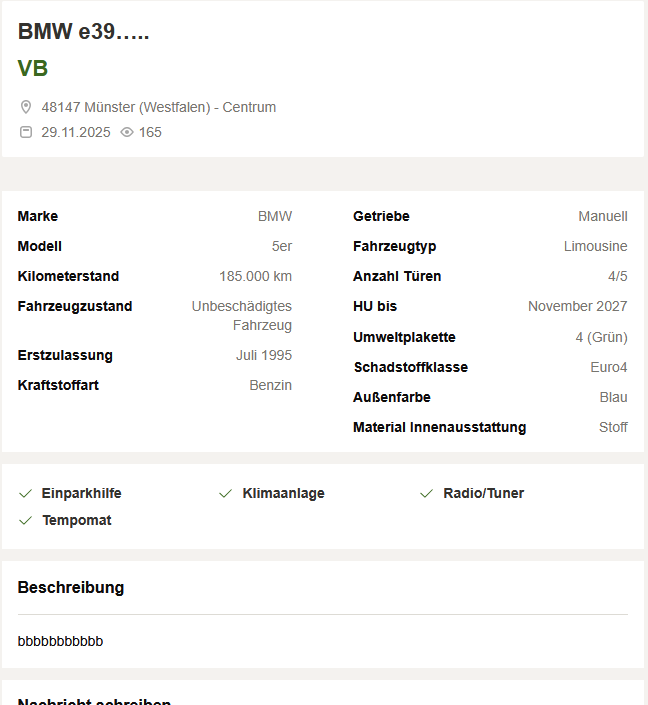Image resolution: width=648 pixels, height=705 pixels.
Task: Click the checkmark next to Einparkhilfe
Action: tap(26, 493)
